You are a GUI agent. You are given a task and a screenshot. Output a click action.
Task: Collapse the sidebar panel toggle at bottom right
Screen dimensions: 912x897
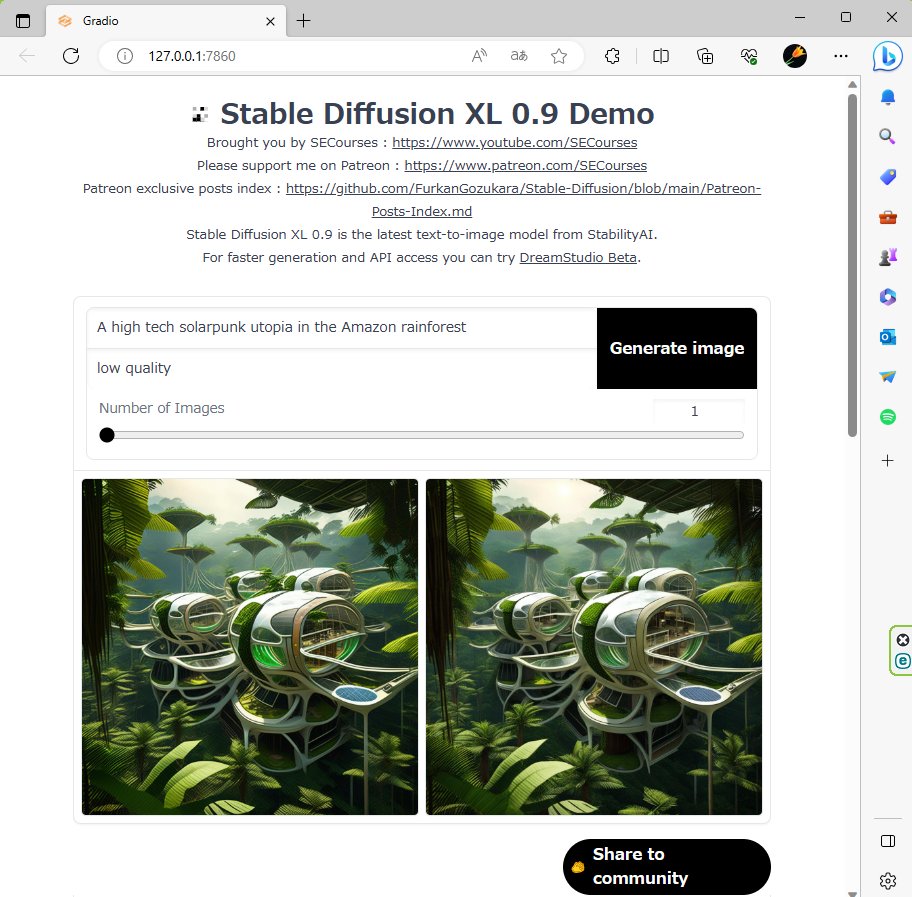click(887, 841)
